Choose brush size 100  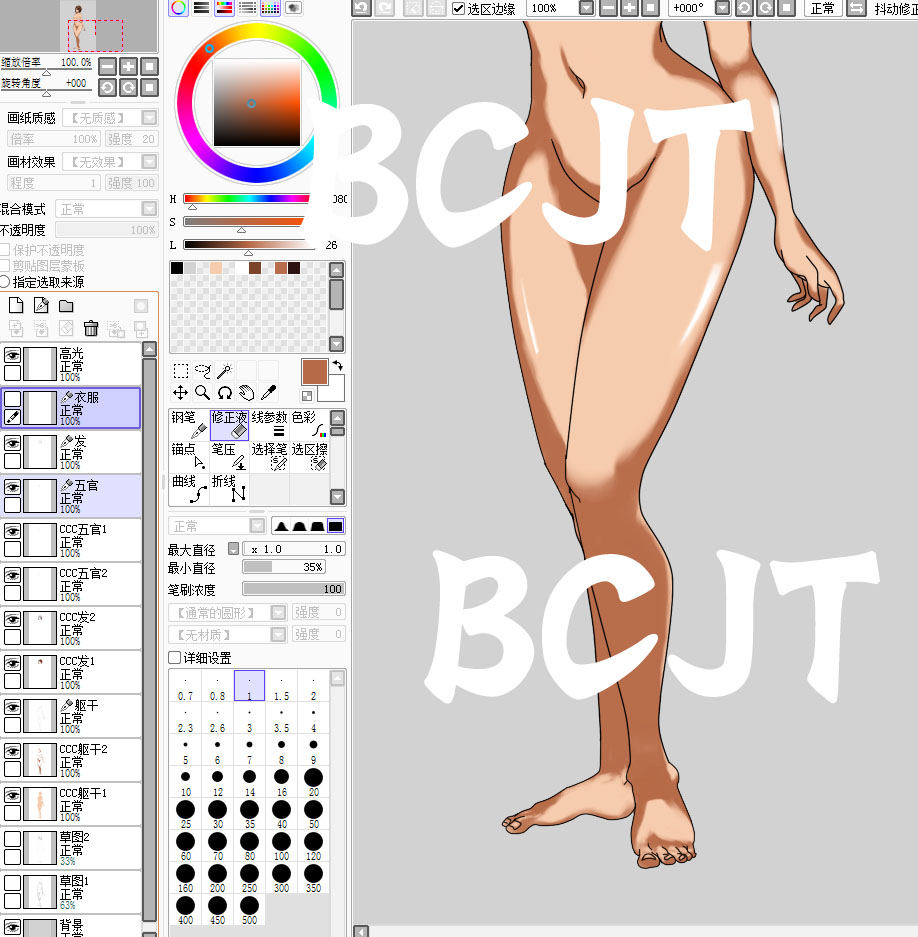281,846
